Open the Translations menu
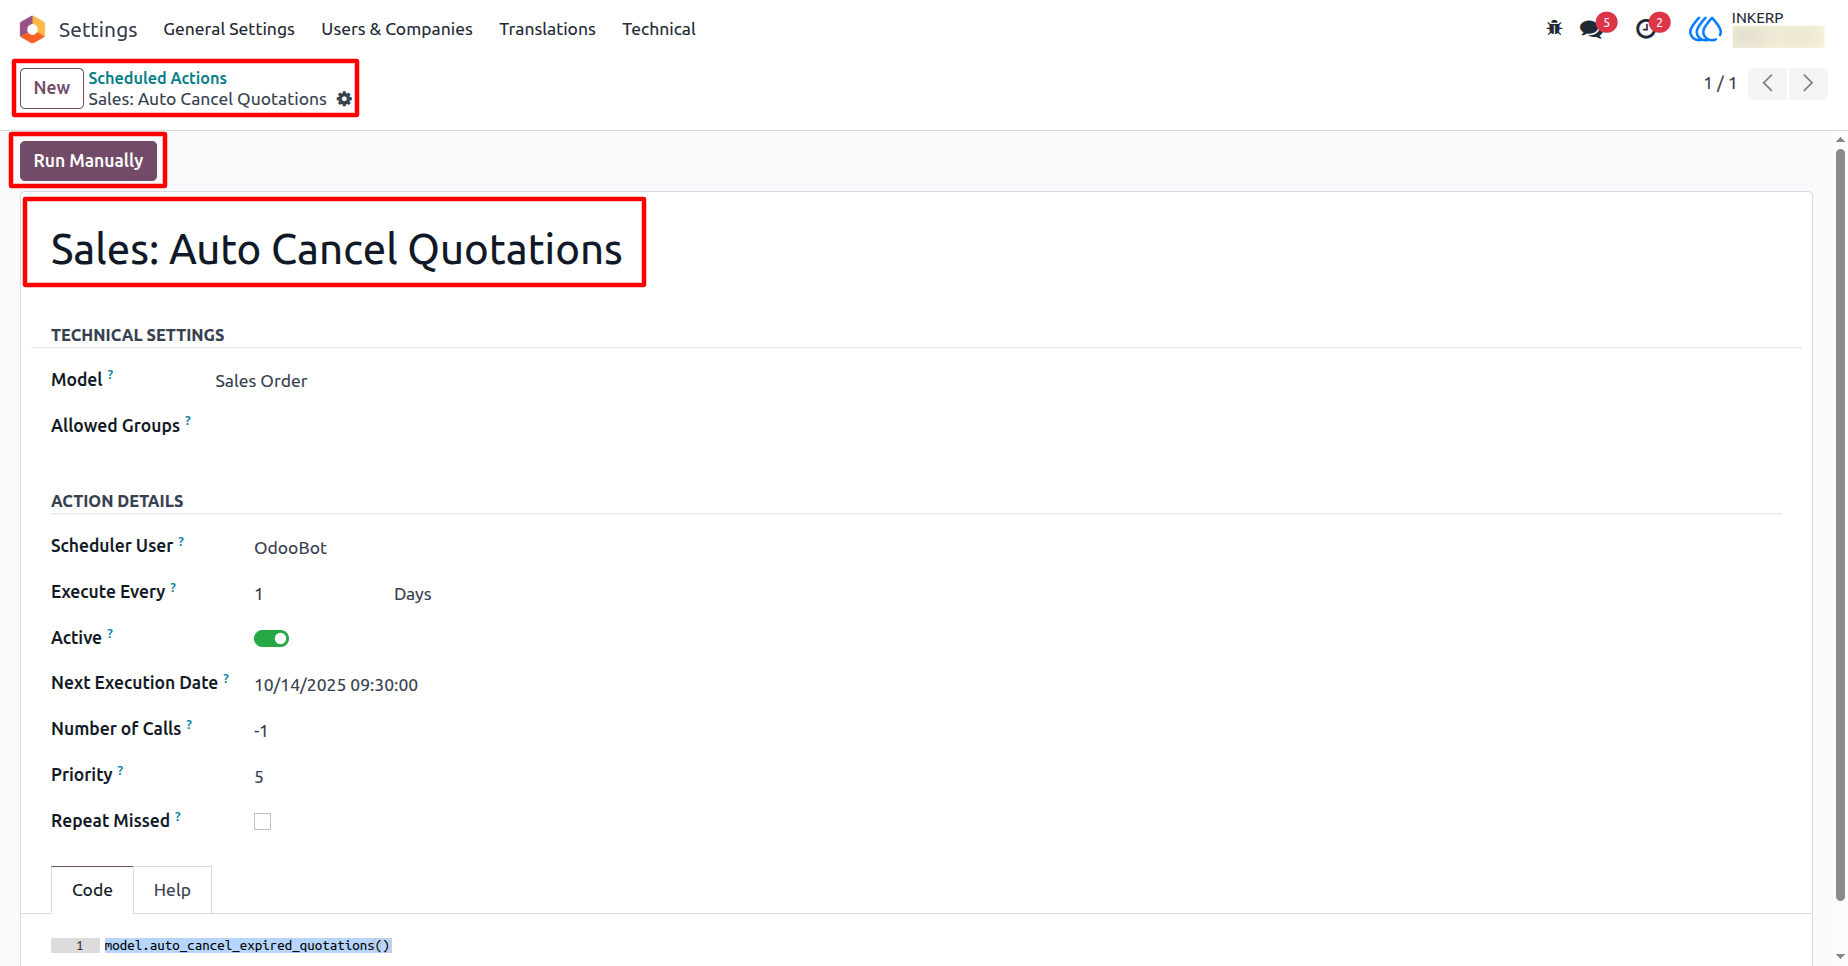 547,29
